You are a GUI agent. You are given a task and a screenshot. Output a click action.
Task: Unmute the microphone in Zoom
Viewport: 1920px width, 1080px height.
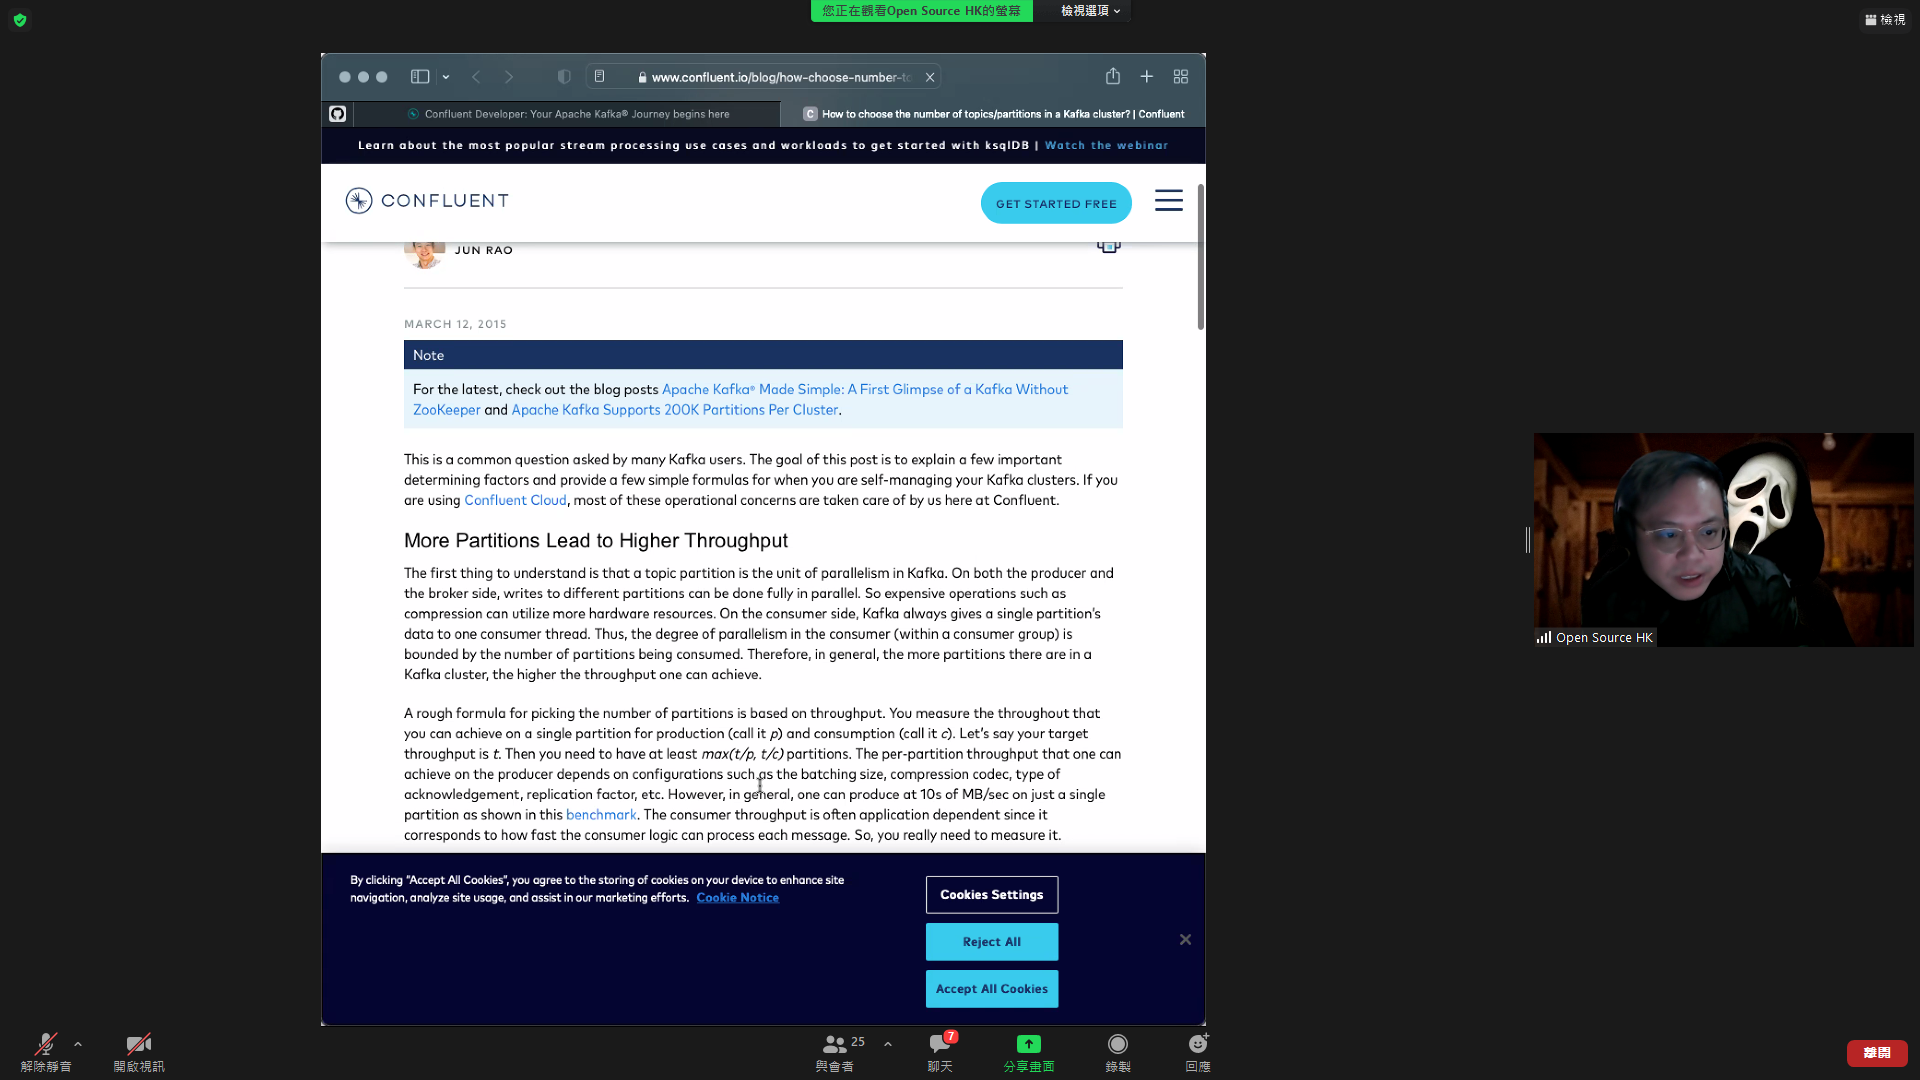(45, 1052)
